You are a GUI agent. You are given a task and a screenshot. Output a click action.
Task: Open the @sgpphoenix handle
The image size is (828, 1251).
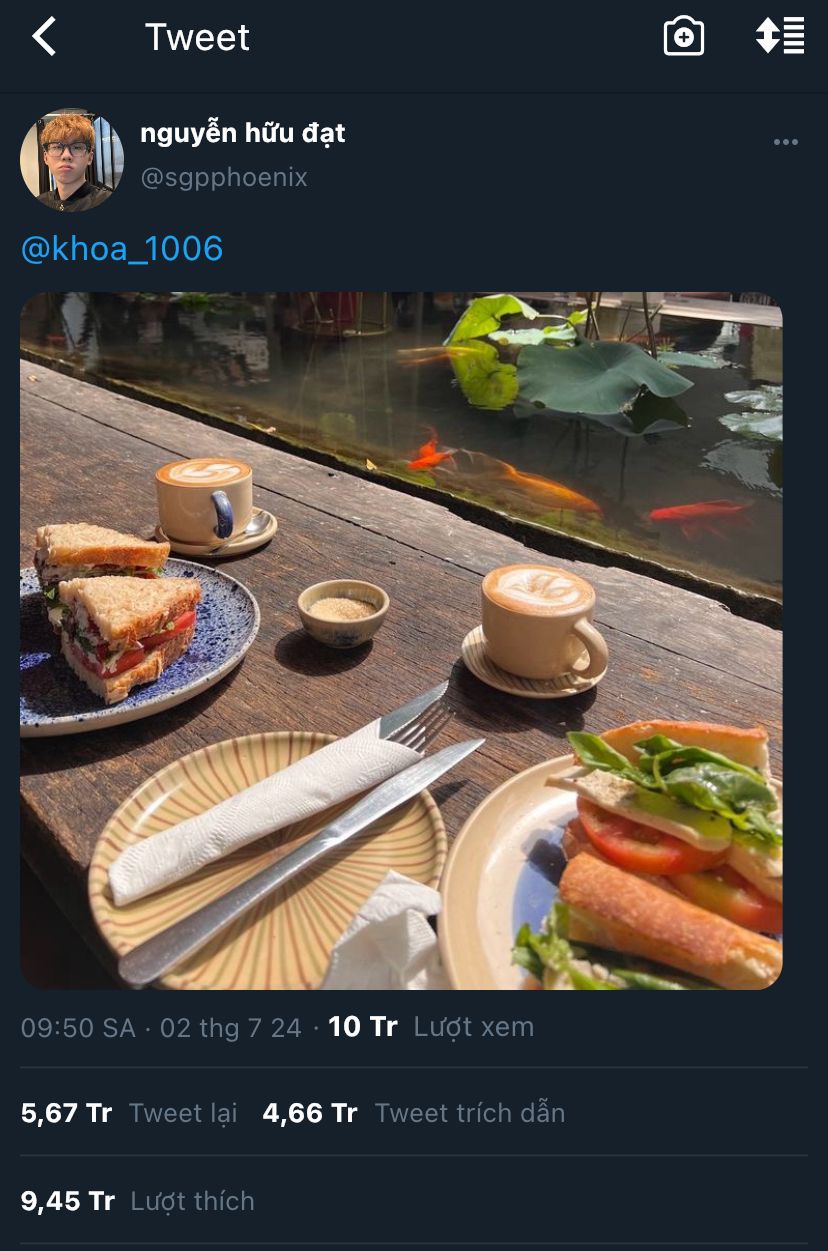point(224,178)
